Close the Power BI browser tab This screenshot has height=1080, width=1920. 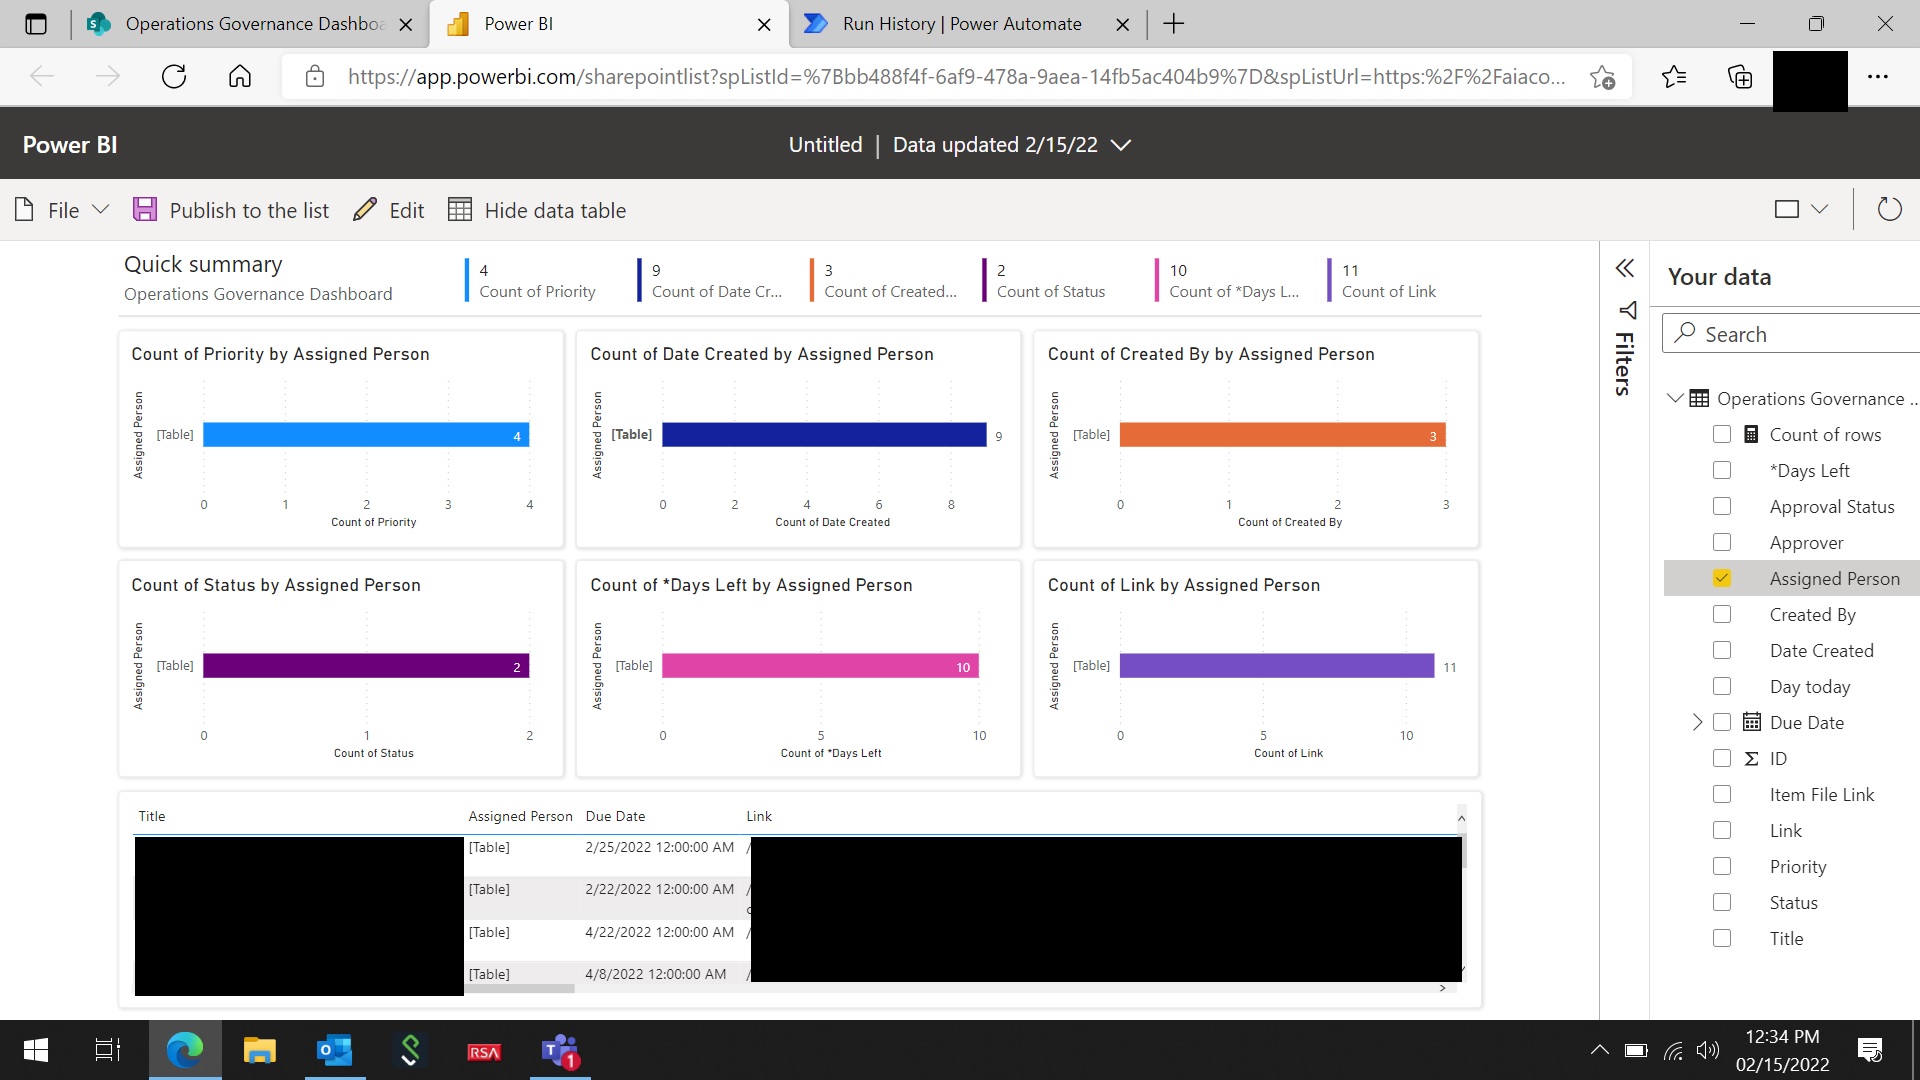[764, 25]
